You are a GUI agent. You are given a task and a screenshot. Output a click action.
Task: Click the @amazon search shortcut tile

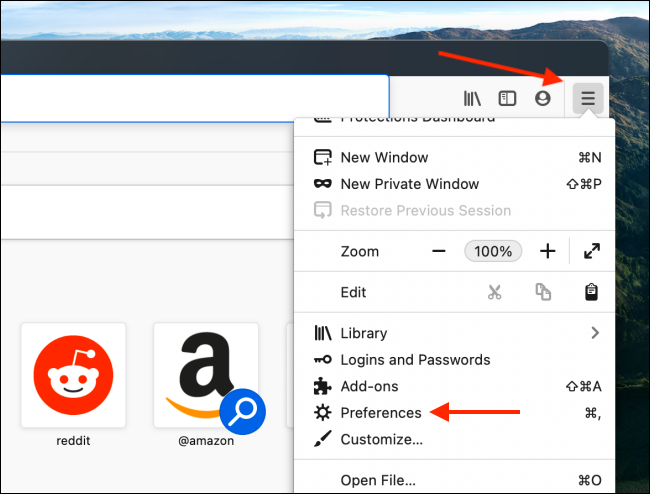click(x=206, y=376)
